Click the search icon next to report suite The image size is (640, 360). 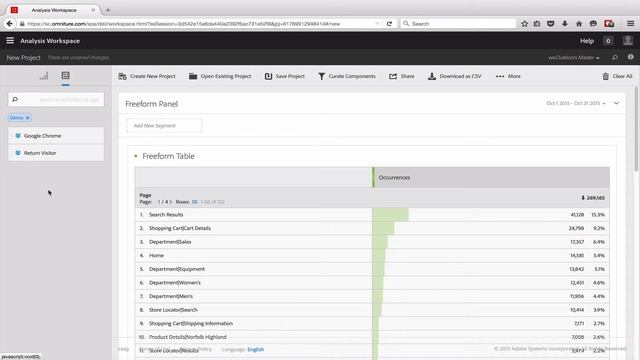point(615,58)
